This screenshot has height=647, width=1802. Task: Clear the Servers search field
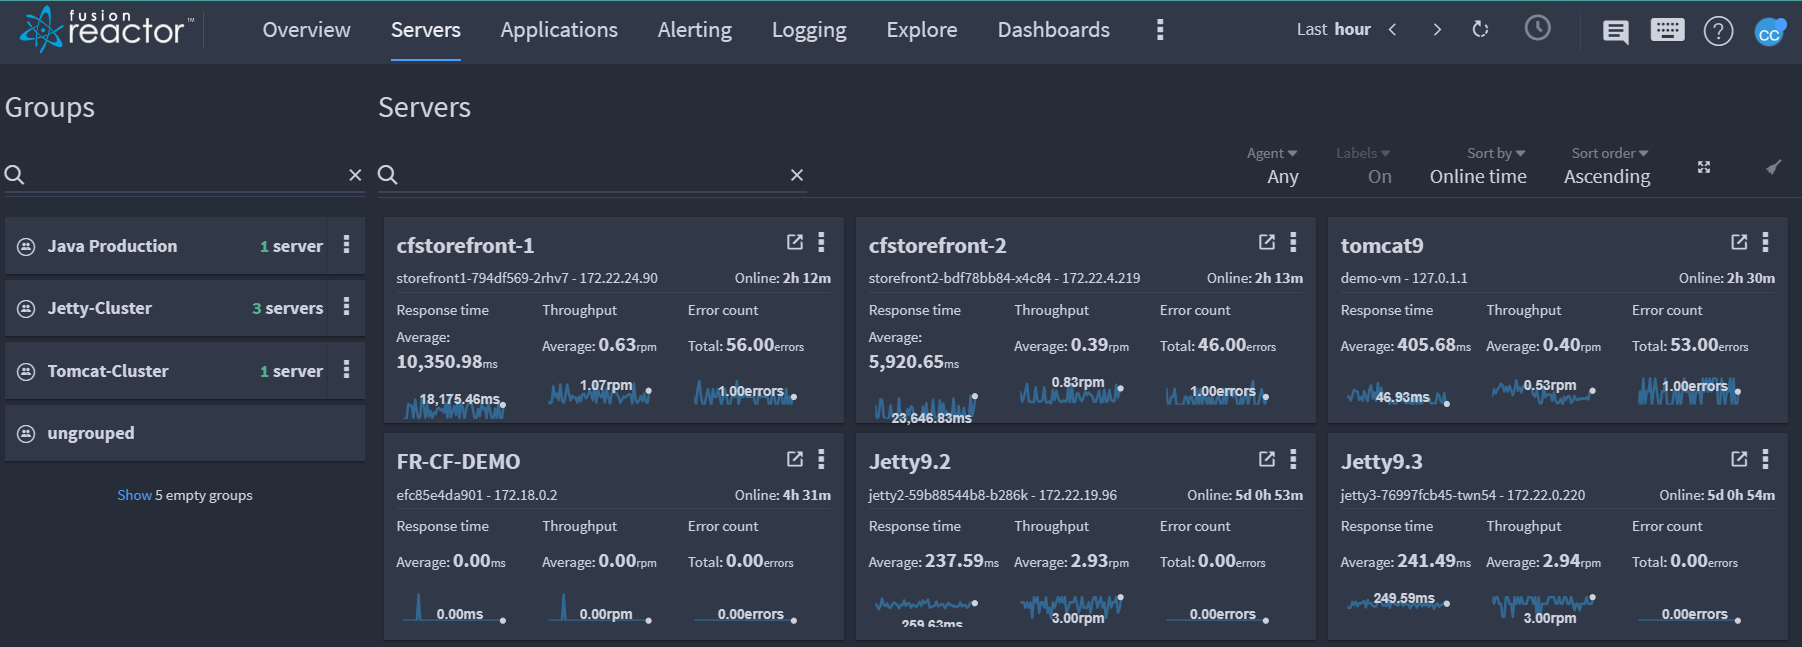pos(797,175)
